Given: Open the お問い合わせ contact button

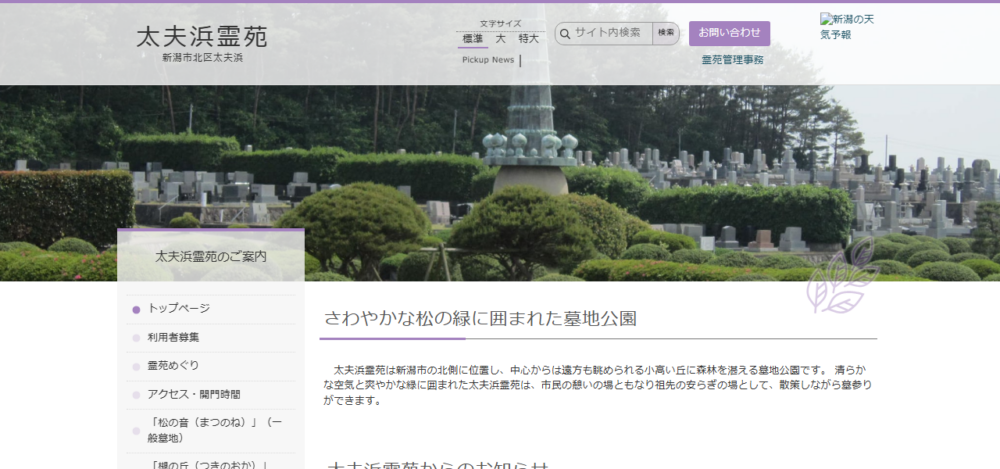Looking at the screenshot, I should click(730, 33).
